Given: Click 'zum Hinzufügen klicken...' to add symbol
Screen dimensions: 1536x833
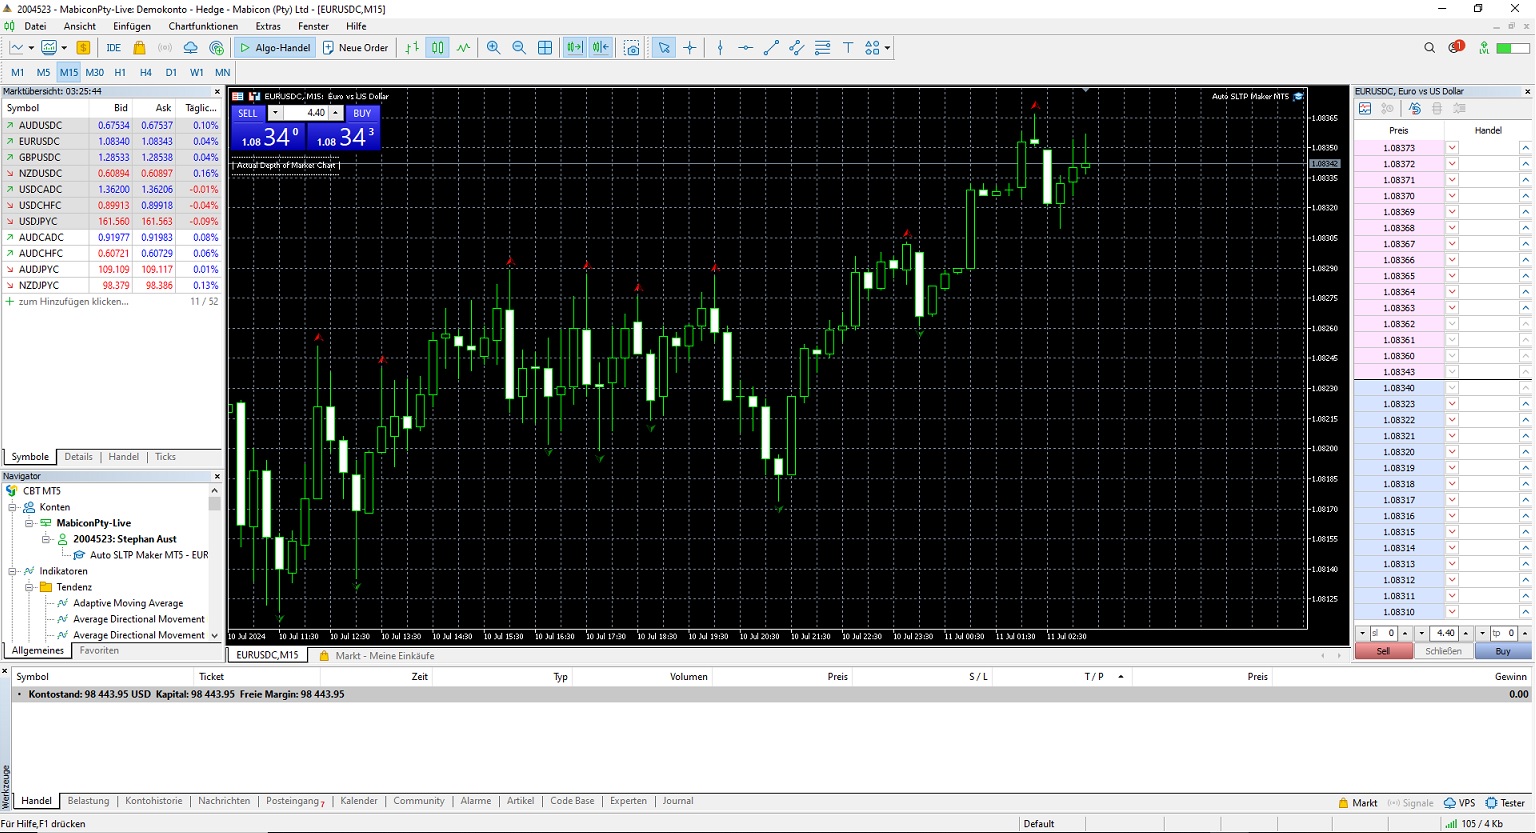Looking at the screenshot, I should (73, 301).
